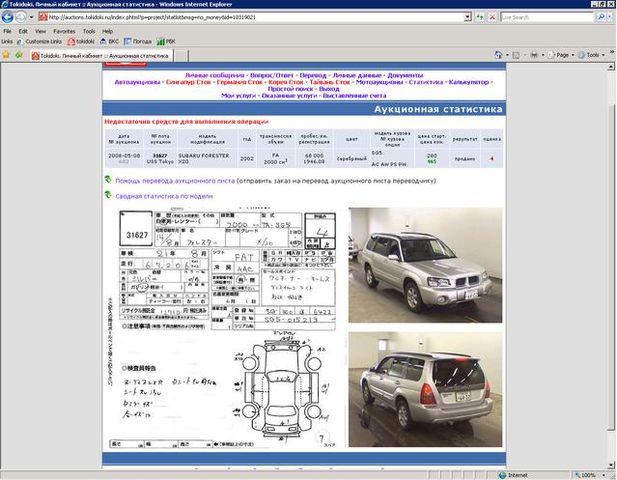Click green arrow icon beside Помощь перевода
Screen dimensions: 617x480
(108, 180)
